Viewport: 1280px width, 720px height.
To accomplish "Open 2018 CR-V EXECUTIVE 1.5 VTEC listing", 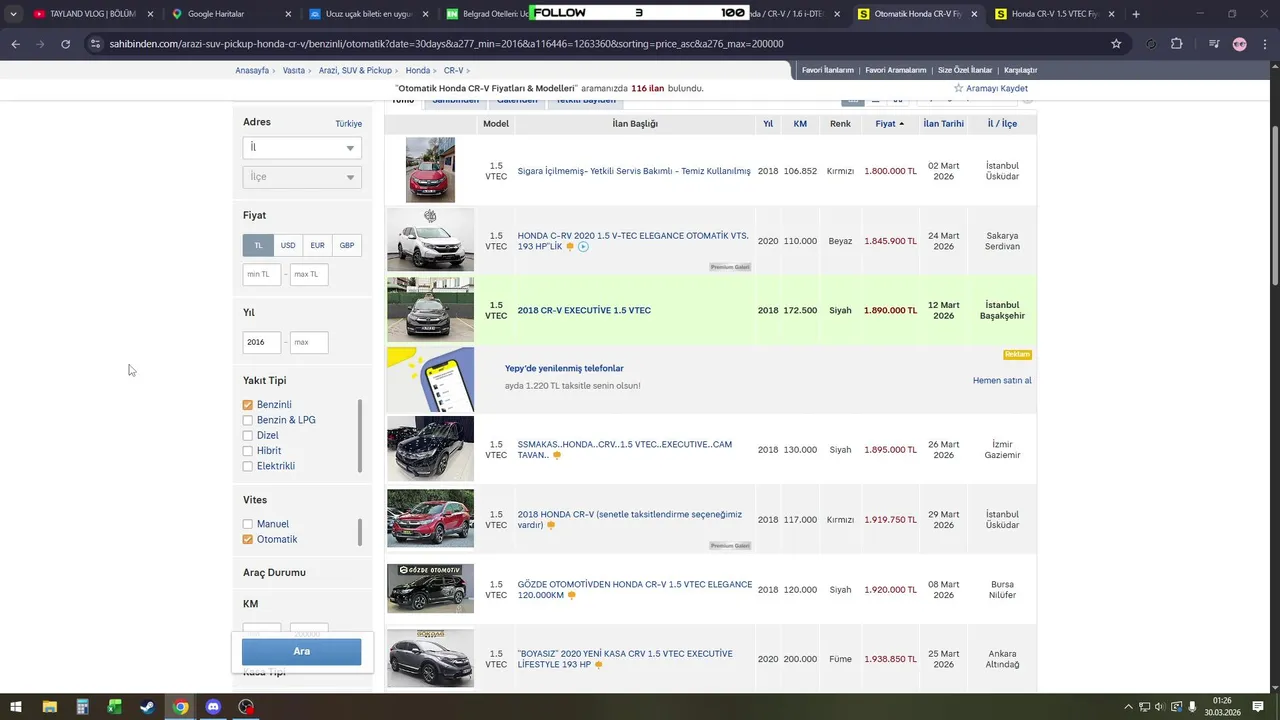I will 584,310.
